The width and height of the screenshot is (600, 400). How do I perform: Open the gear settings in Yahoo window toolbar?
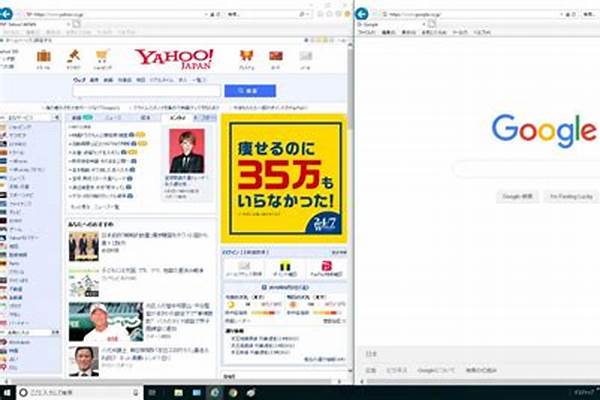(x=338, y=14)
